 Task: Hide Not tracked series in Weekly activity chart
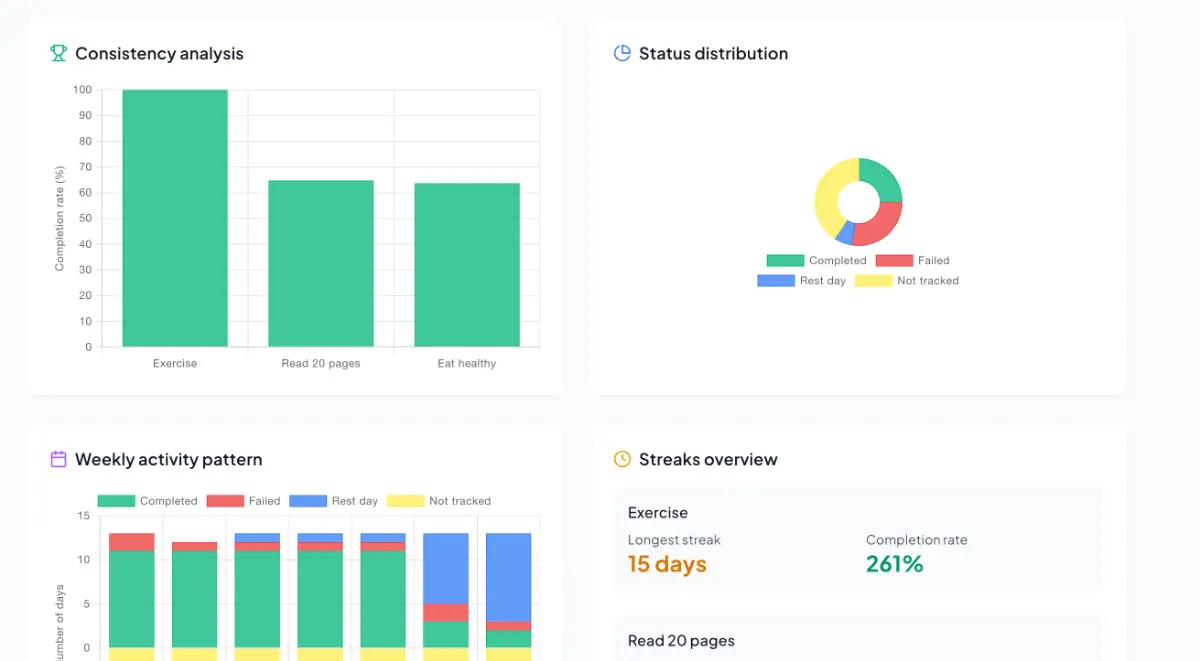click(x=439, y=501)
